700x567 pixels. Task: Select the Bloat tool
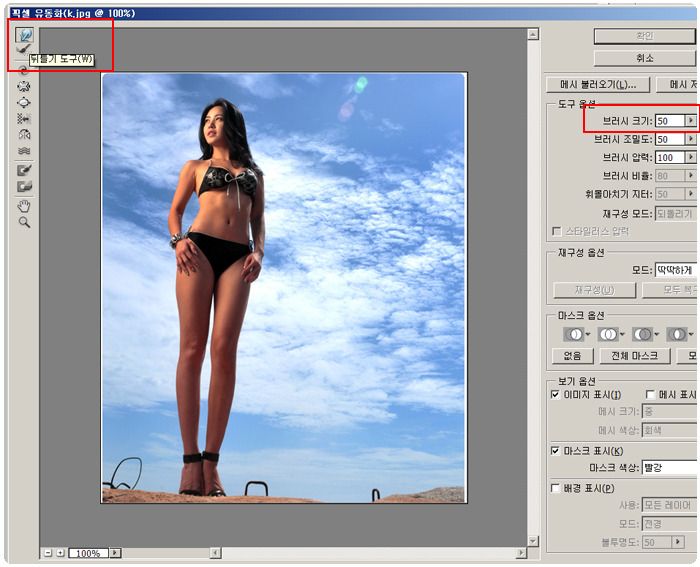click(x=24, y=102)
